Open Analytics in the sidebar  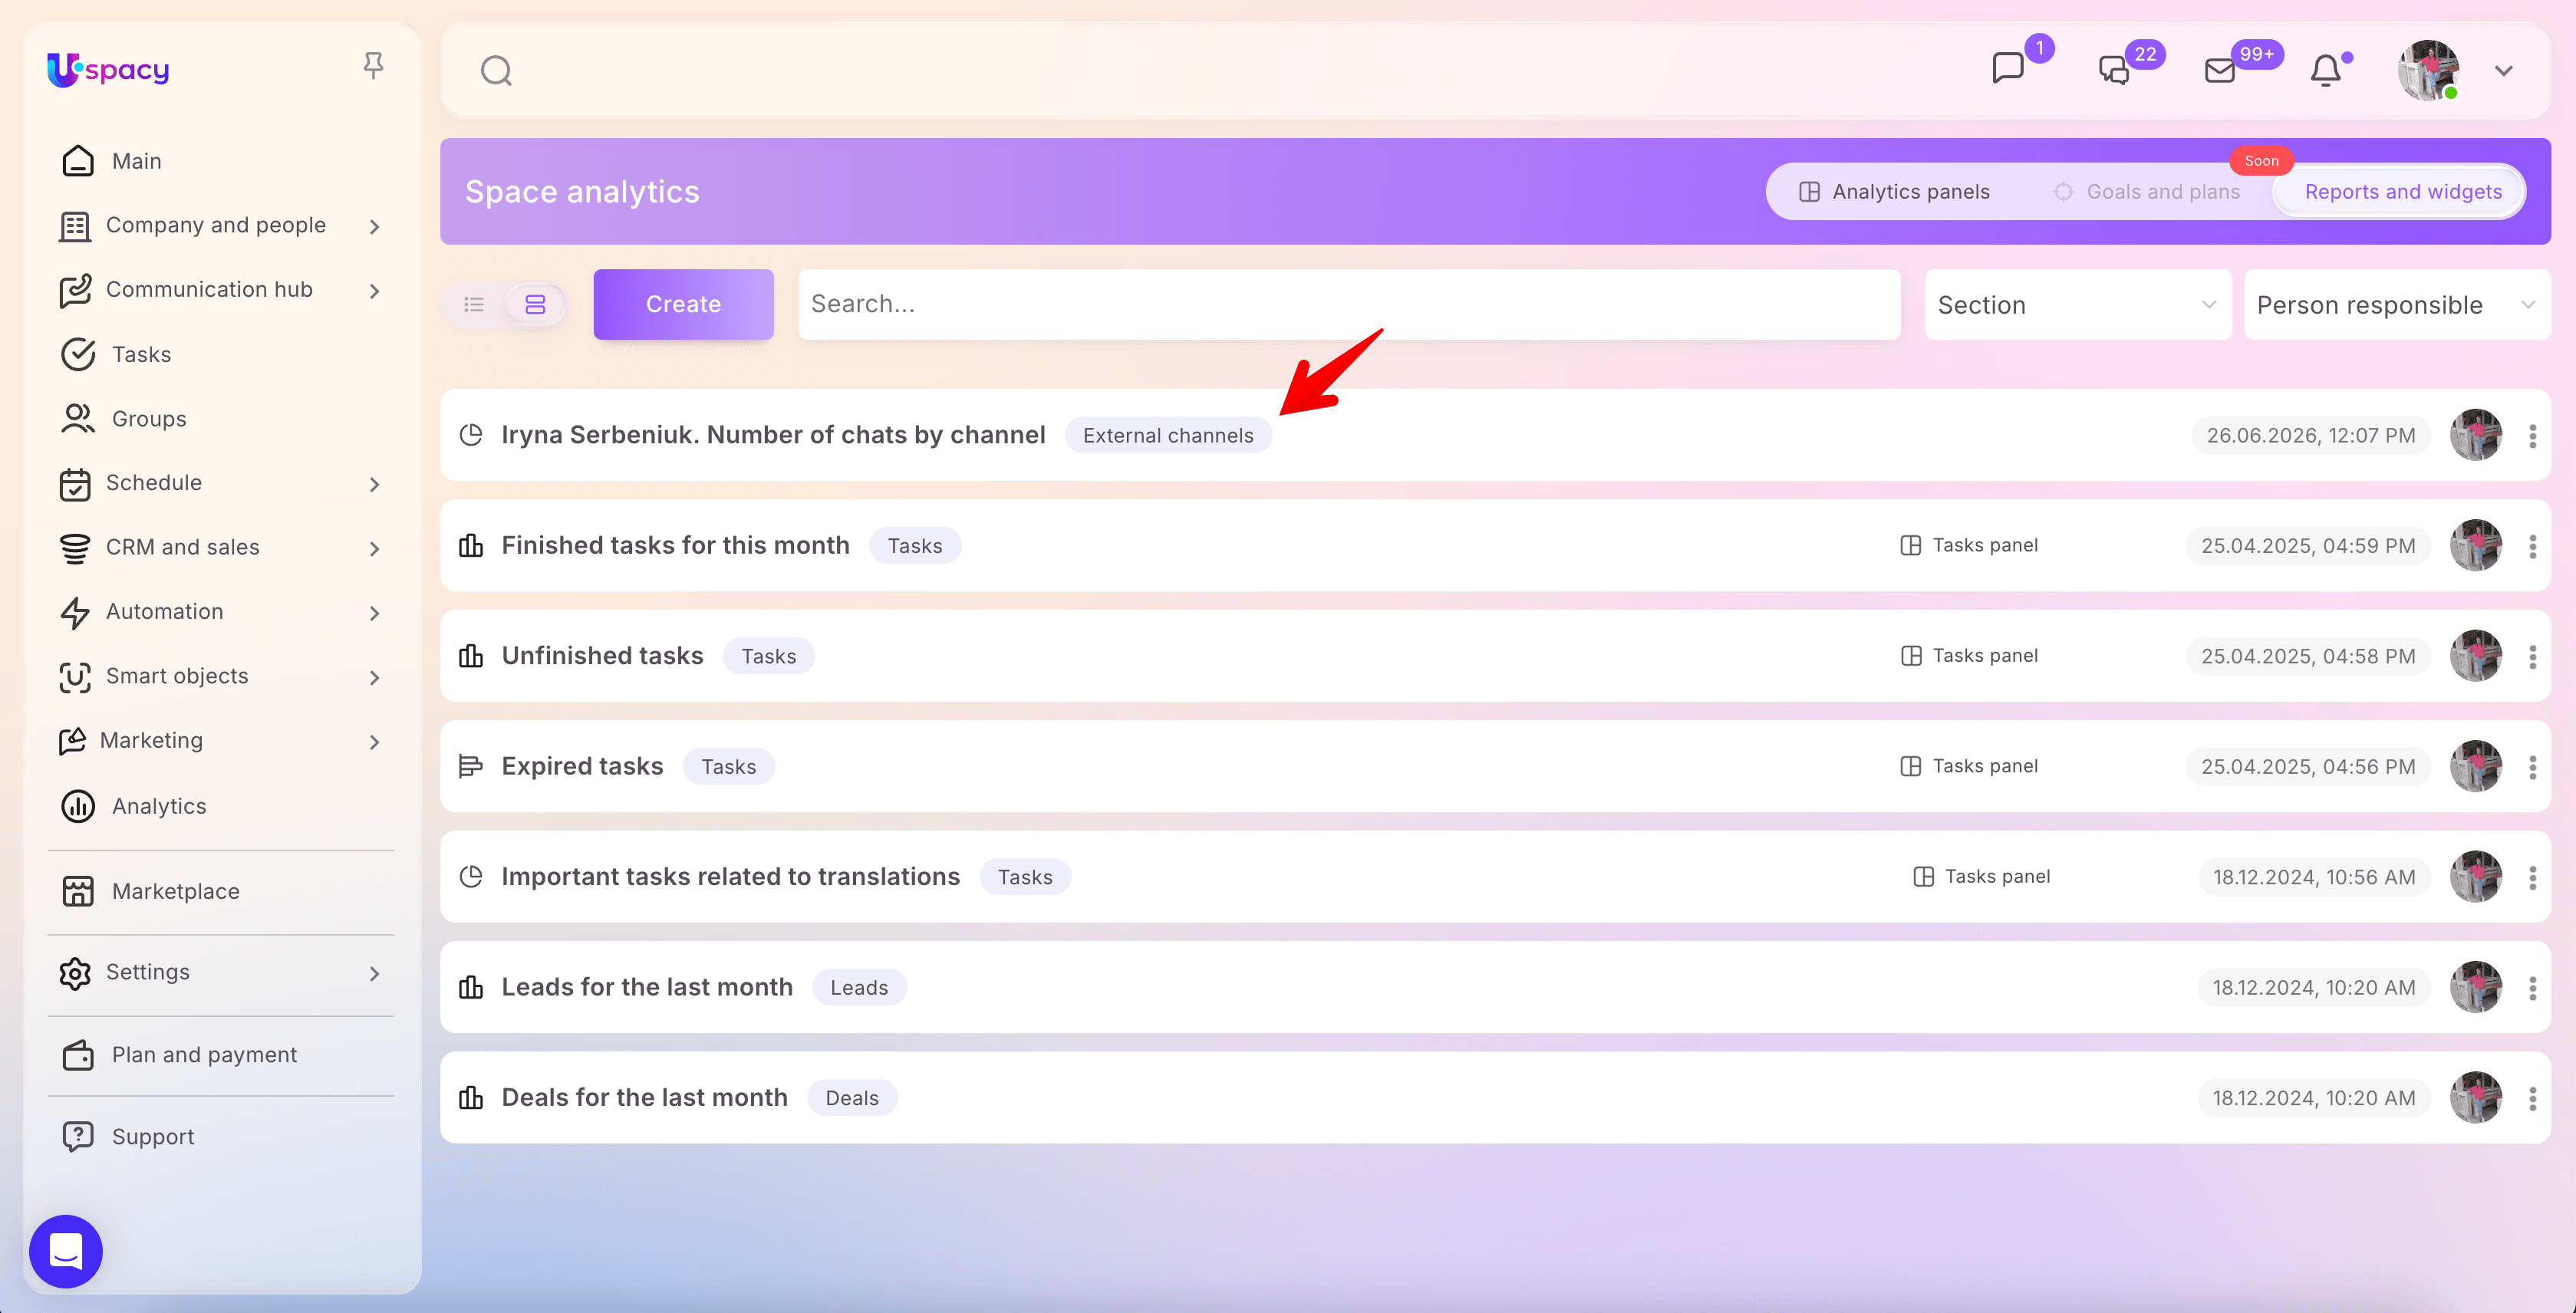click(x=159, y=806)
